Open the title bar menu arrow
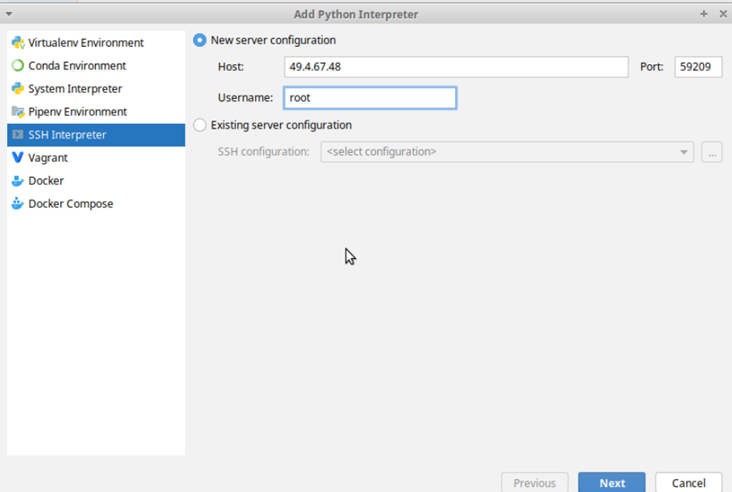Image resolution: width=732 pixels, height=492 pixels. [x=8, y=14]
